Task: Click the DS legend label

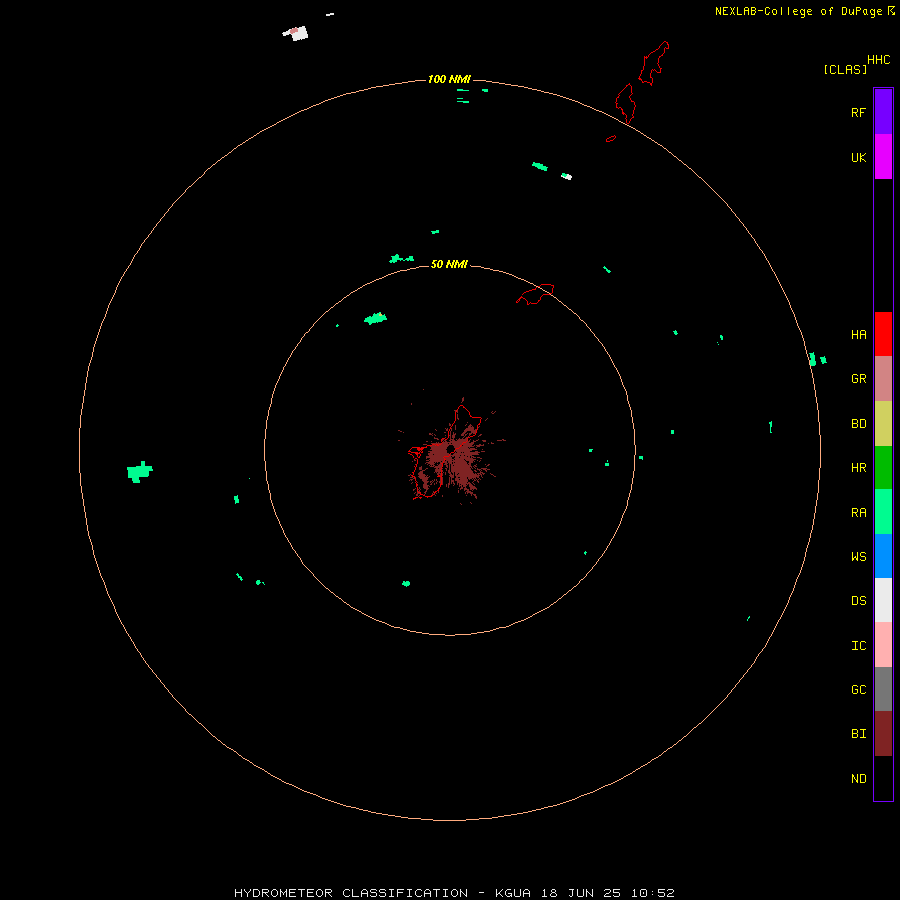Action: (x=858, y=600)
